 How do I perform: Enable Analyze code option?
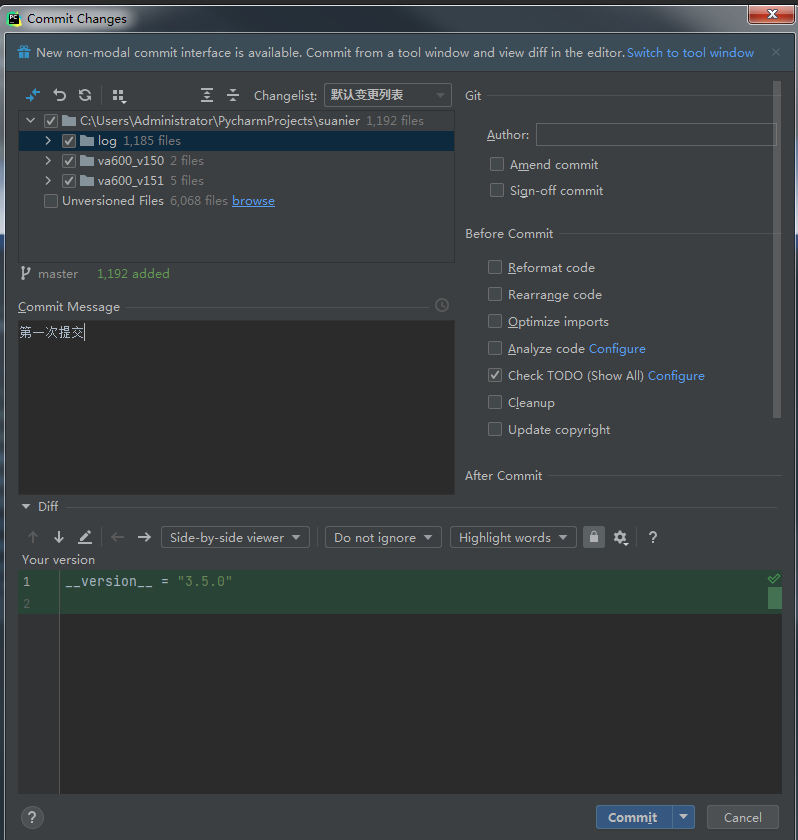click(x=495, y=348)
